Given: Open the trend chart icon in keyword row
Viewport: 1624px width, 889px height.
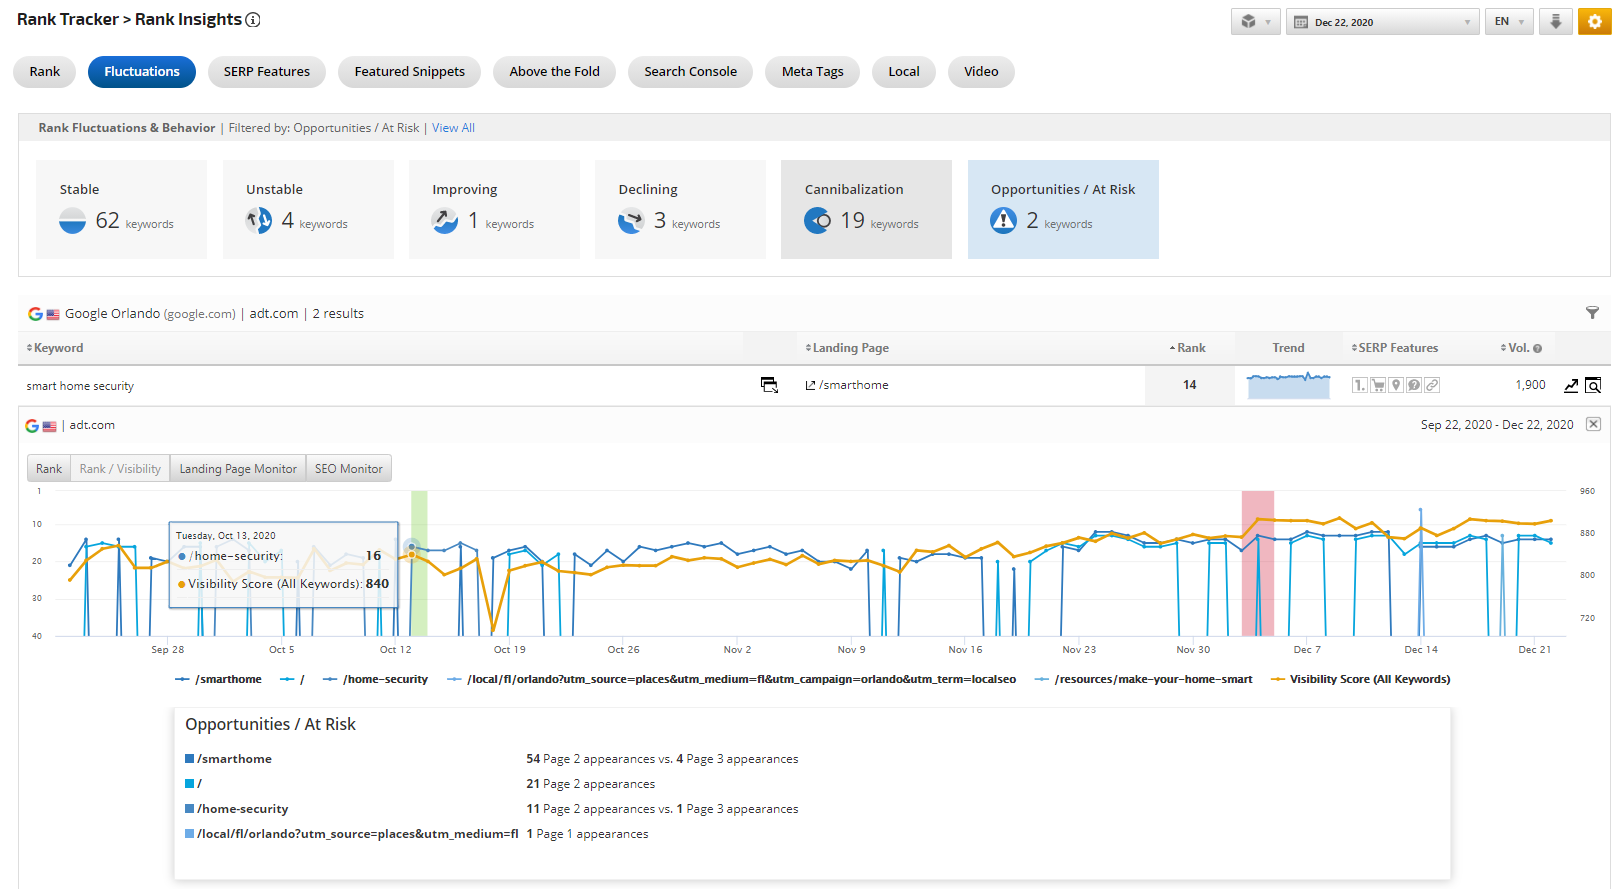Looking at the screenshot, I should pos(1571,385).
